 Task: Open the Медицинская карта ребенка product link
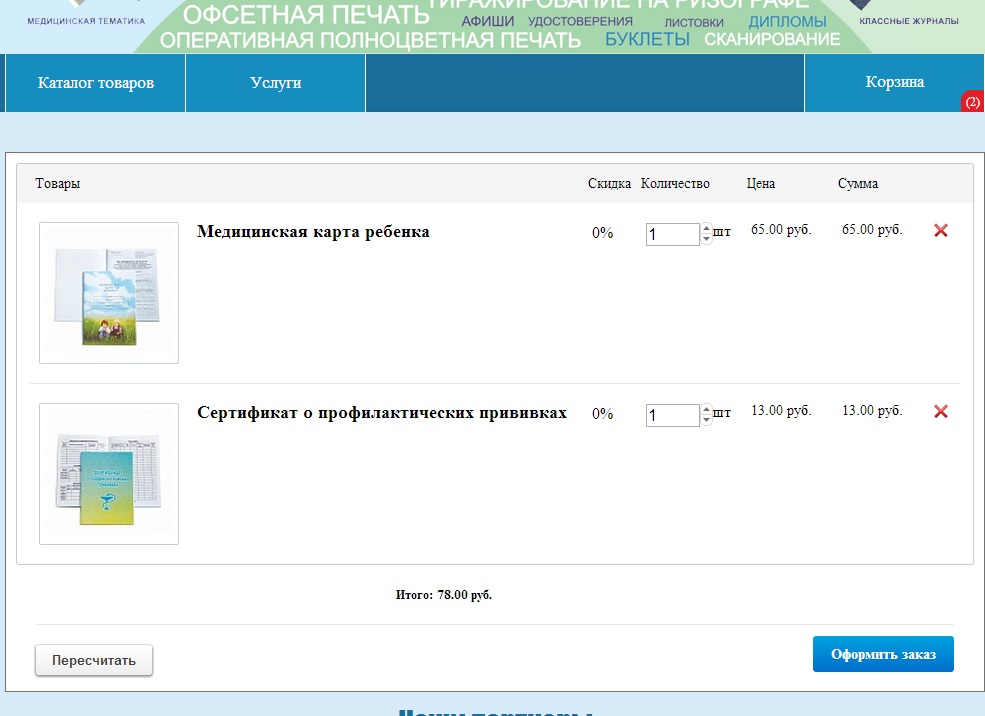coord(313,232)
